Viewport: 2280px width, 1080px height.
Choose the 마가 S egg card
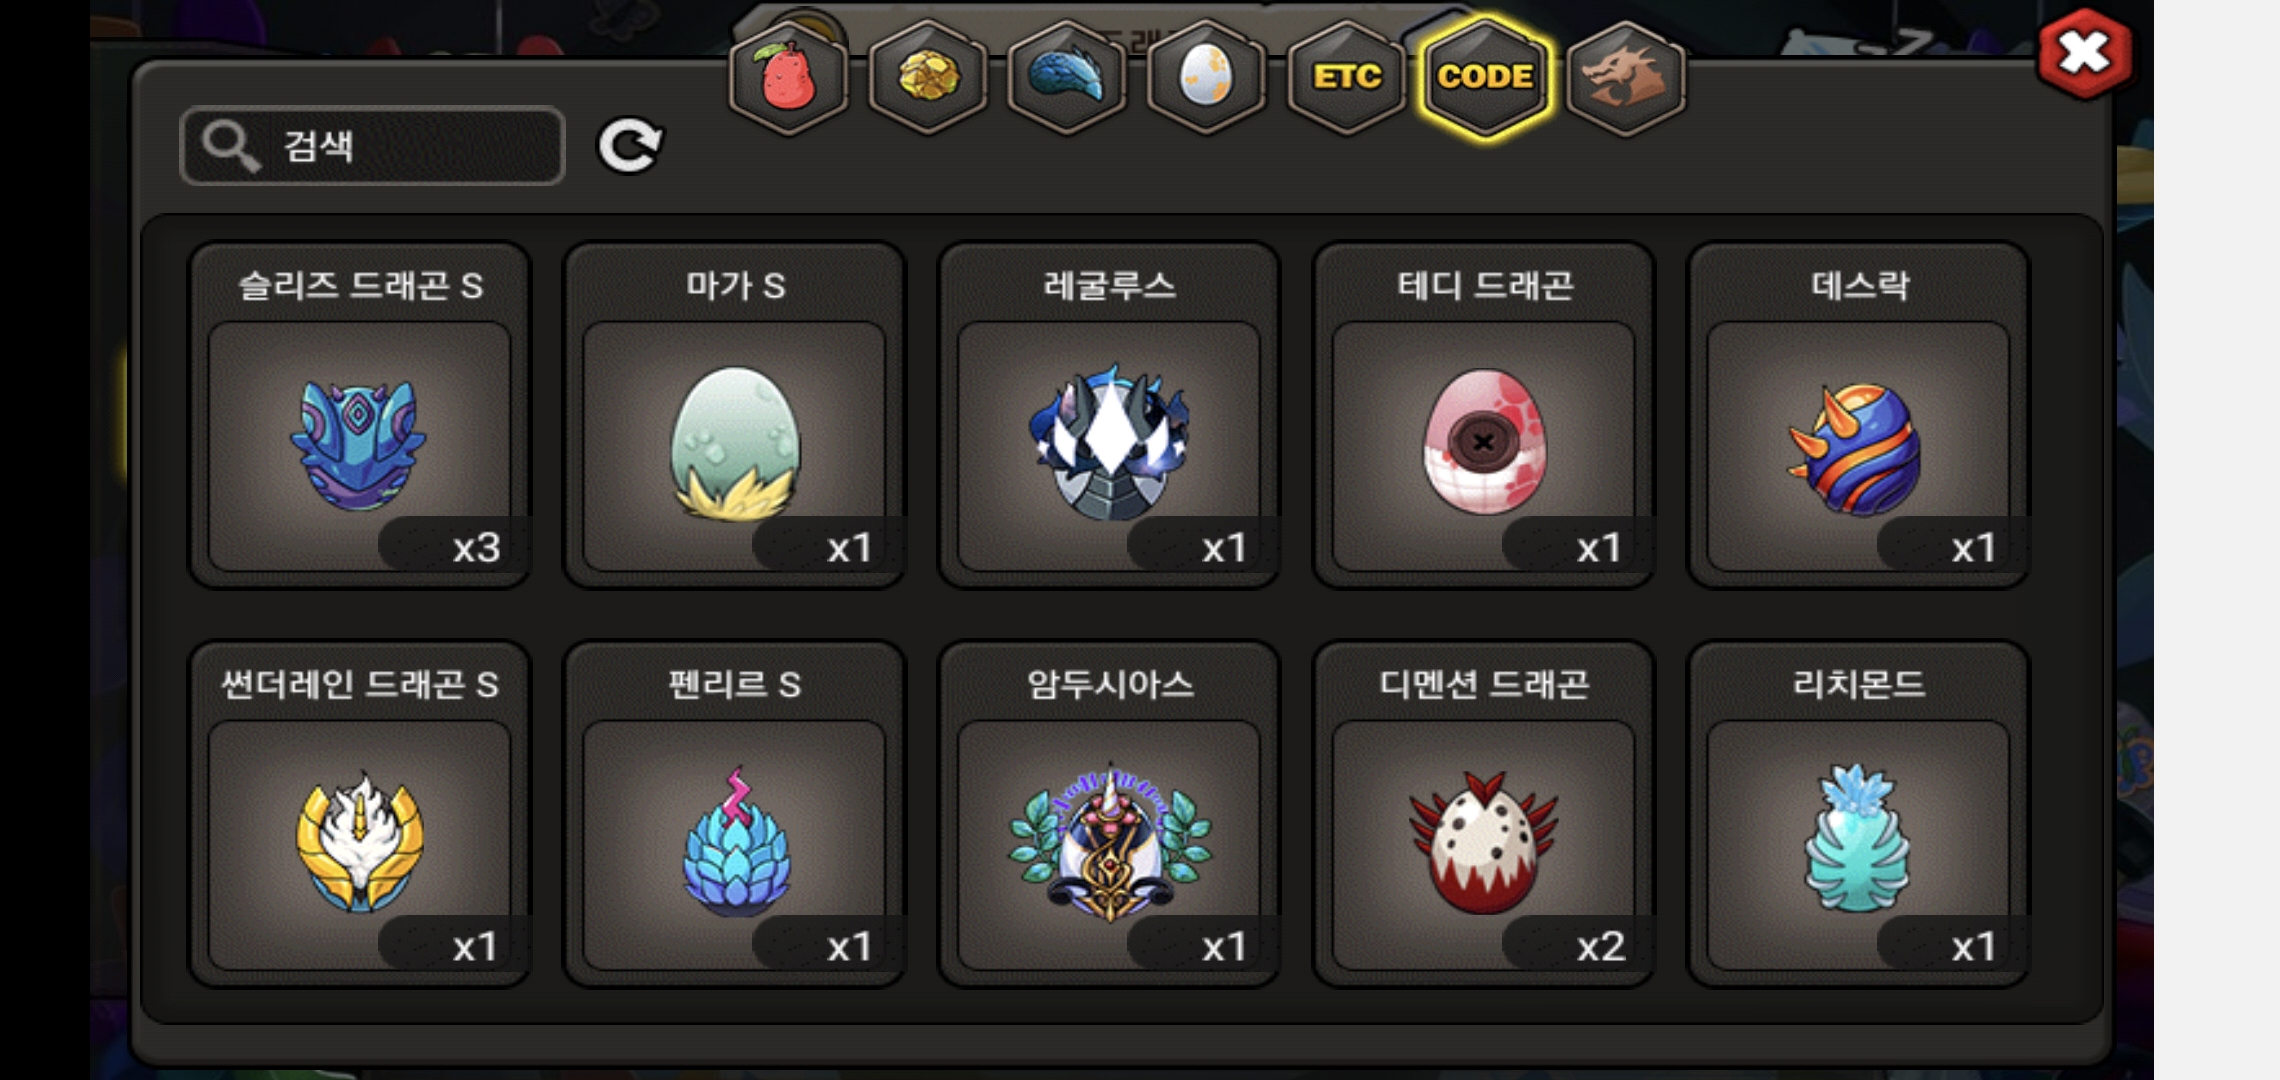click(735, 415)
